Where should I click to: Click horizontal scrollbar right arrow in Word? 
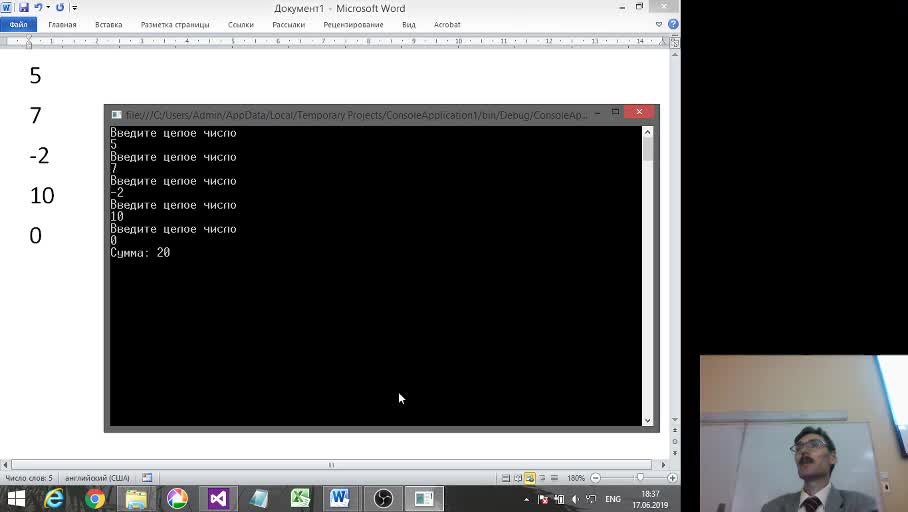click(x=664, y=465)
